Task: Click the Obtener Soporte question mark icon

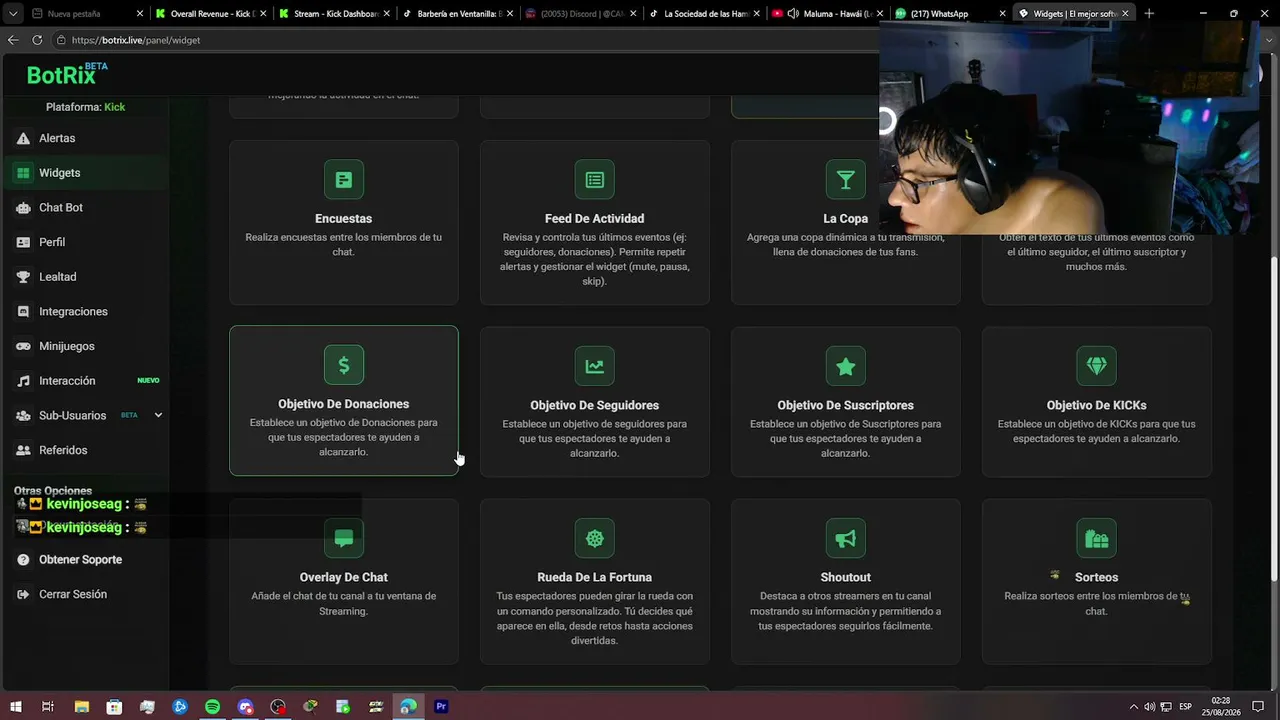Action: (23, 560)
